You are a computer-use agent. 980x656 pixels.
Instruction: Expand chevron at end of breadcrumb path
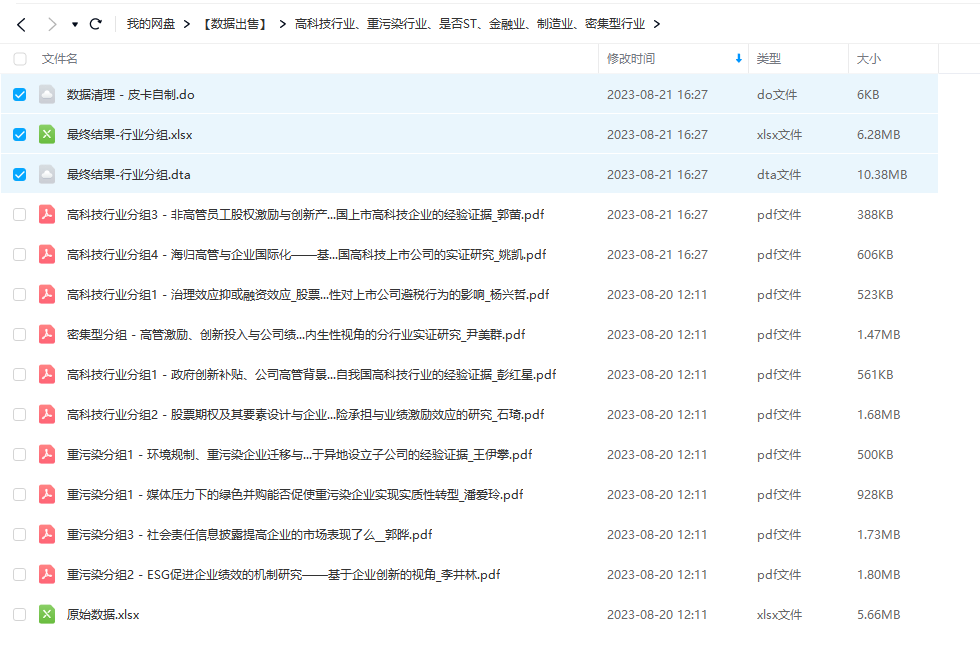pyautogui.click(x=656, y=24)
